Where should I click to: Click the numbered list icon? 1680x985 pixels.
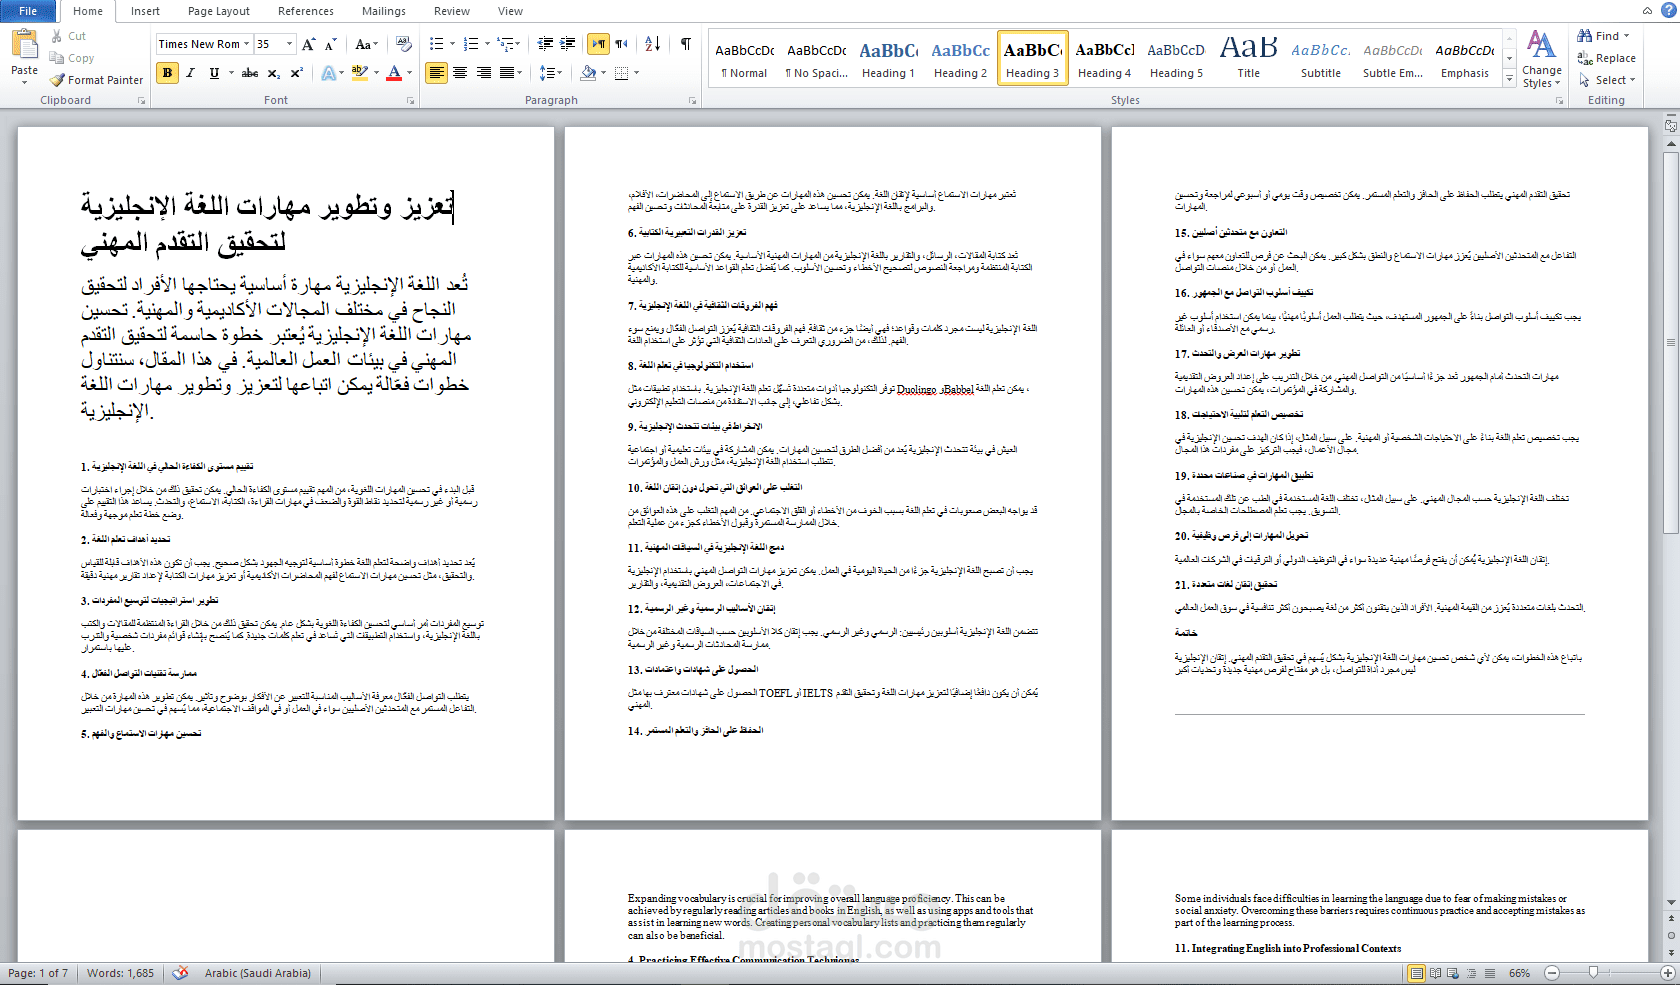[471, 44]
